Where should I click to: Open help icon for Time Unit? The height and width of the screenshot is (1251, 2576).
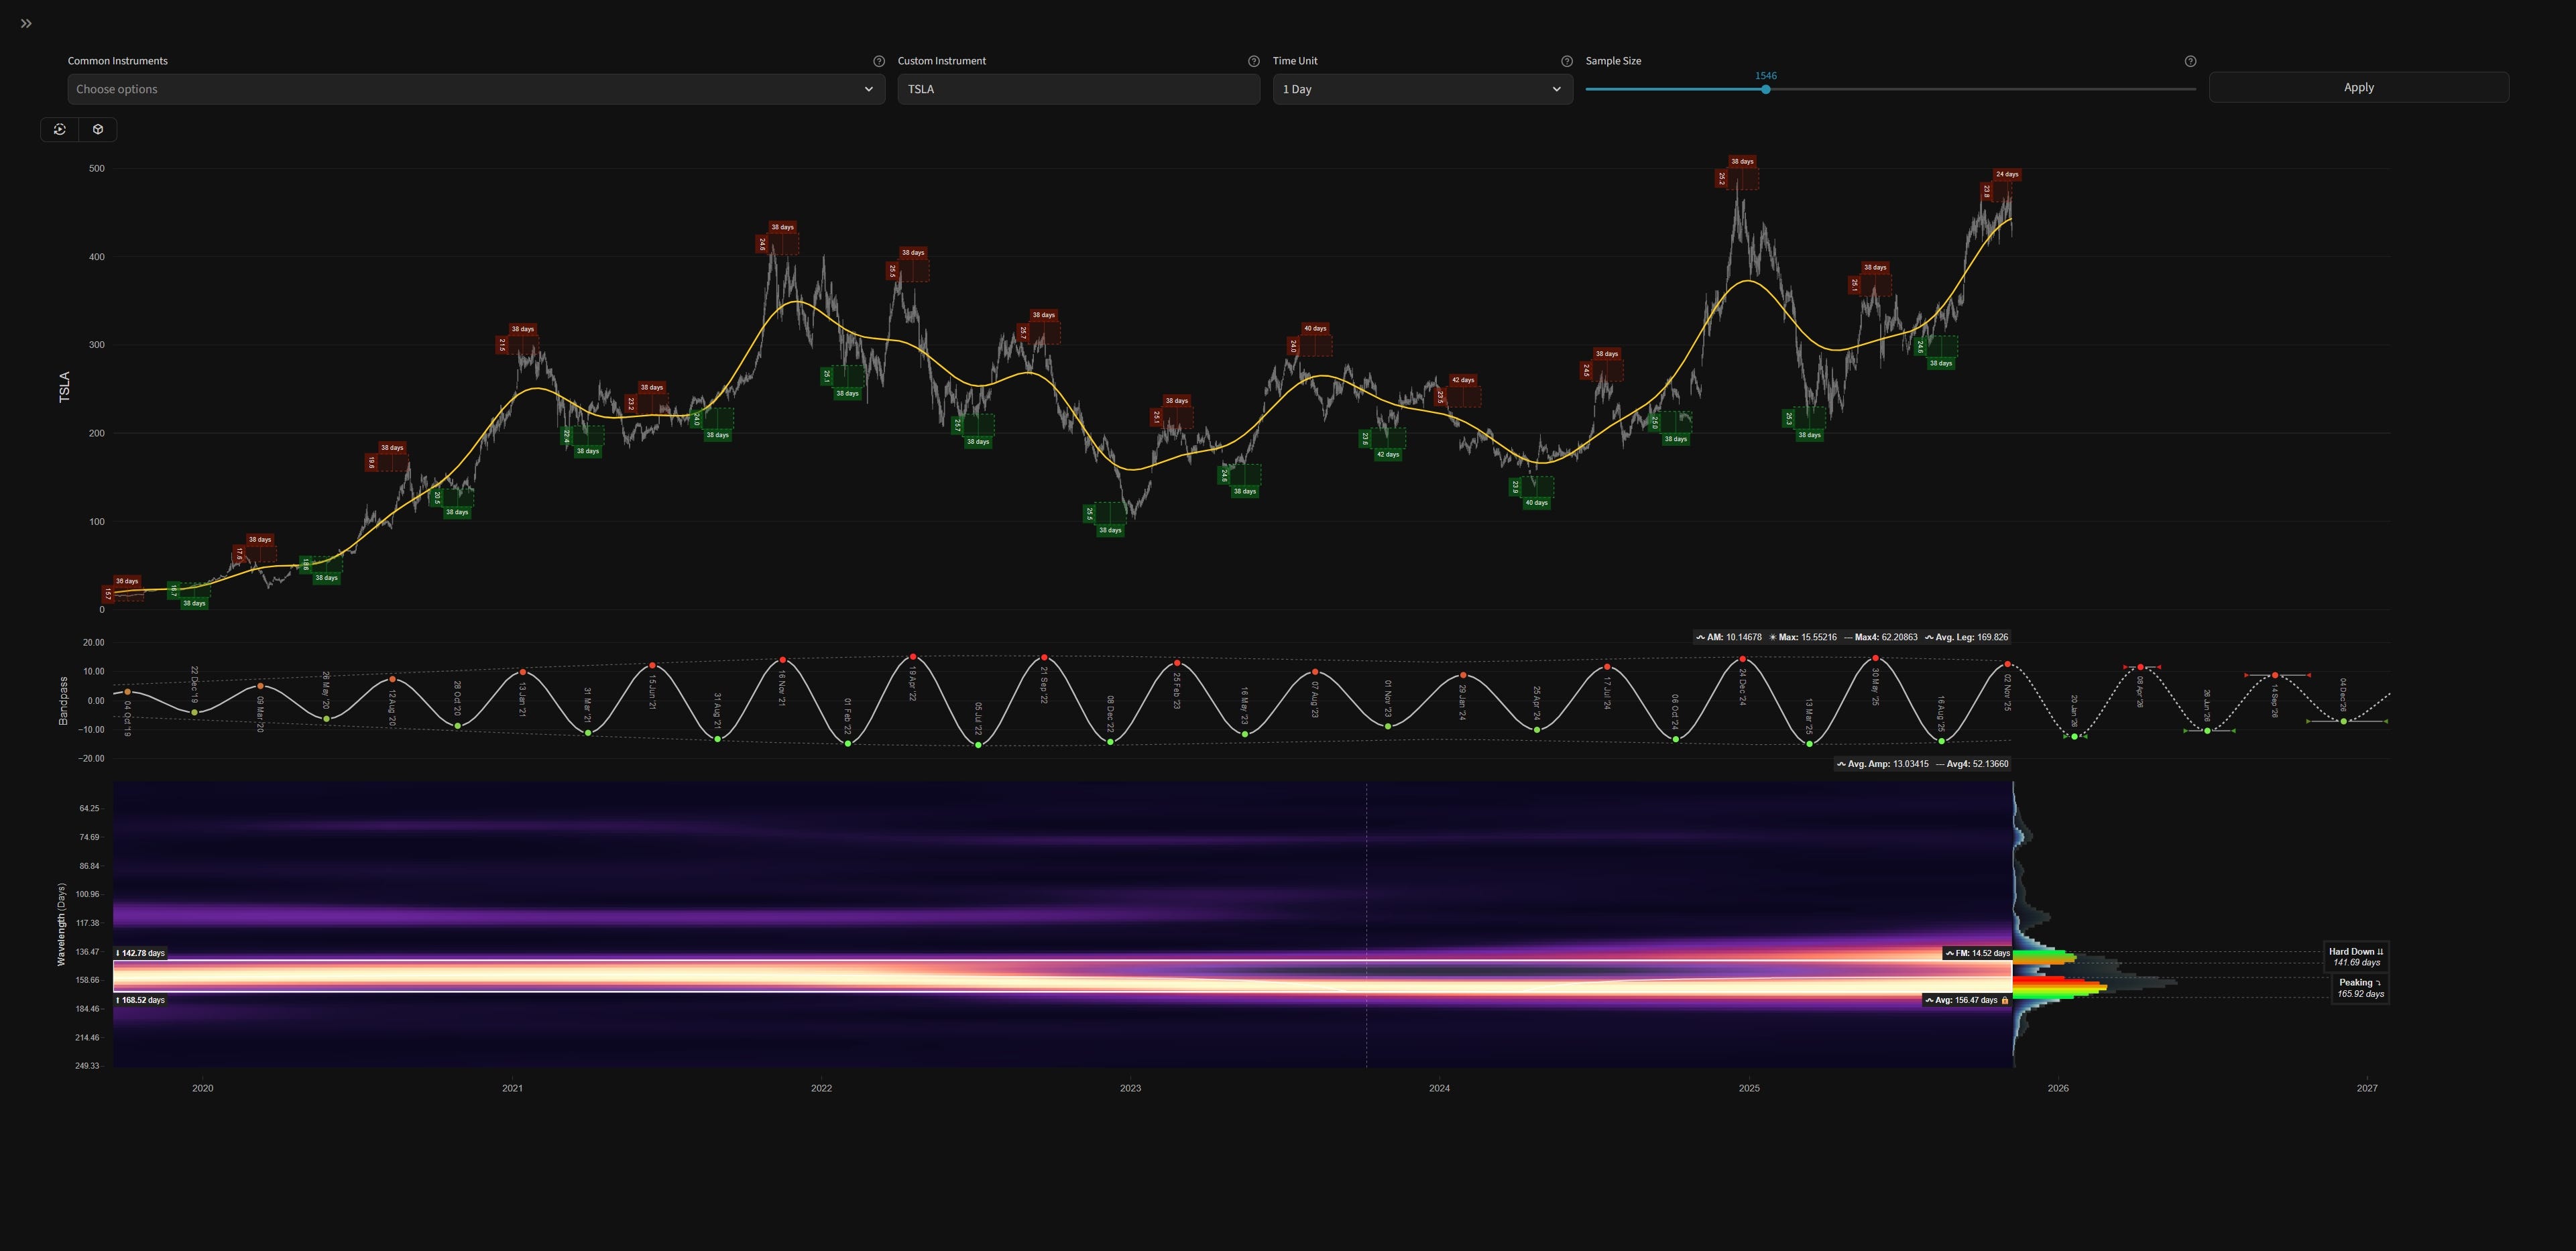[1566, 61]
